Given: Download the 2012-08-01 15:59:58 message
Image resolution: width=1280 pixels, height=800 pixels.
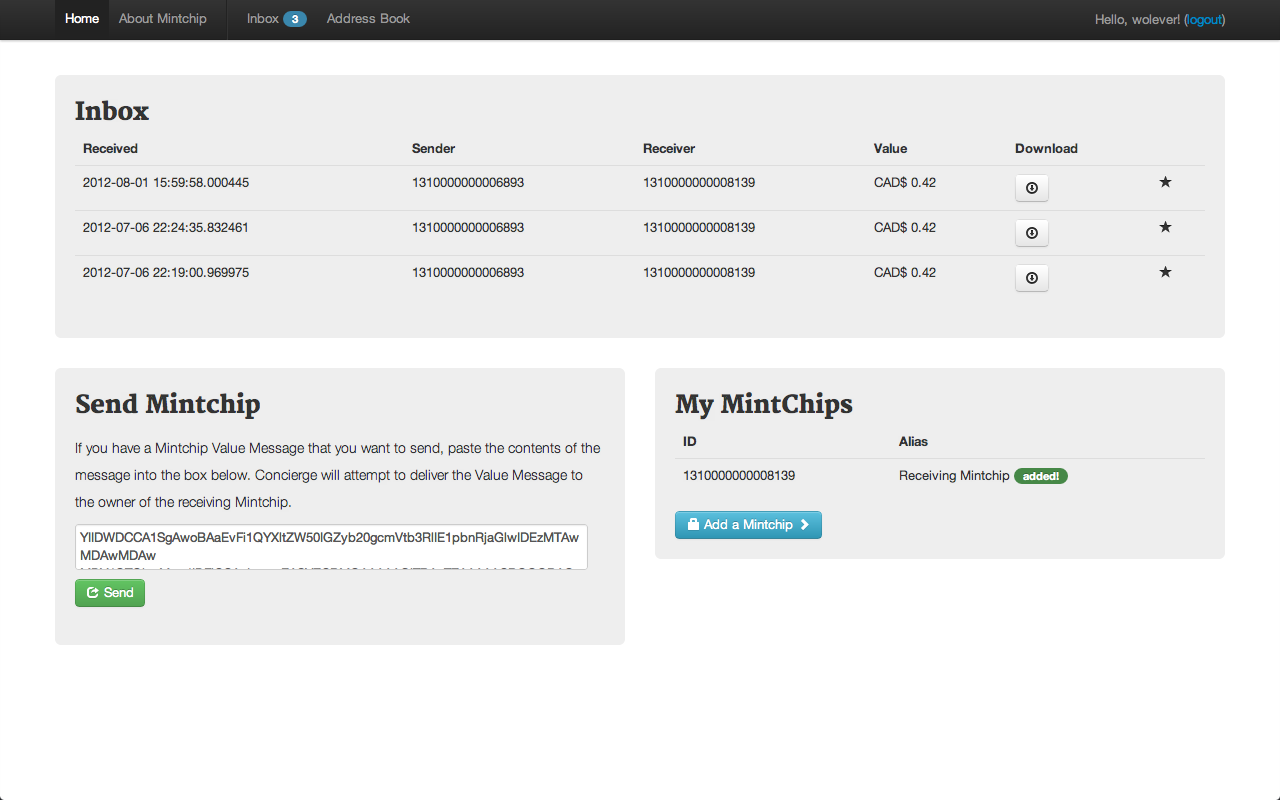Looking at the screenshot, I should [1032, 188].
